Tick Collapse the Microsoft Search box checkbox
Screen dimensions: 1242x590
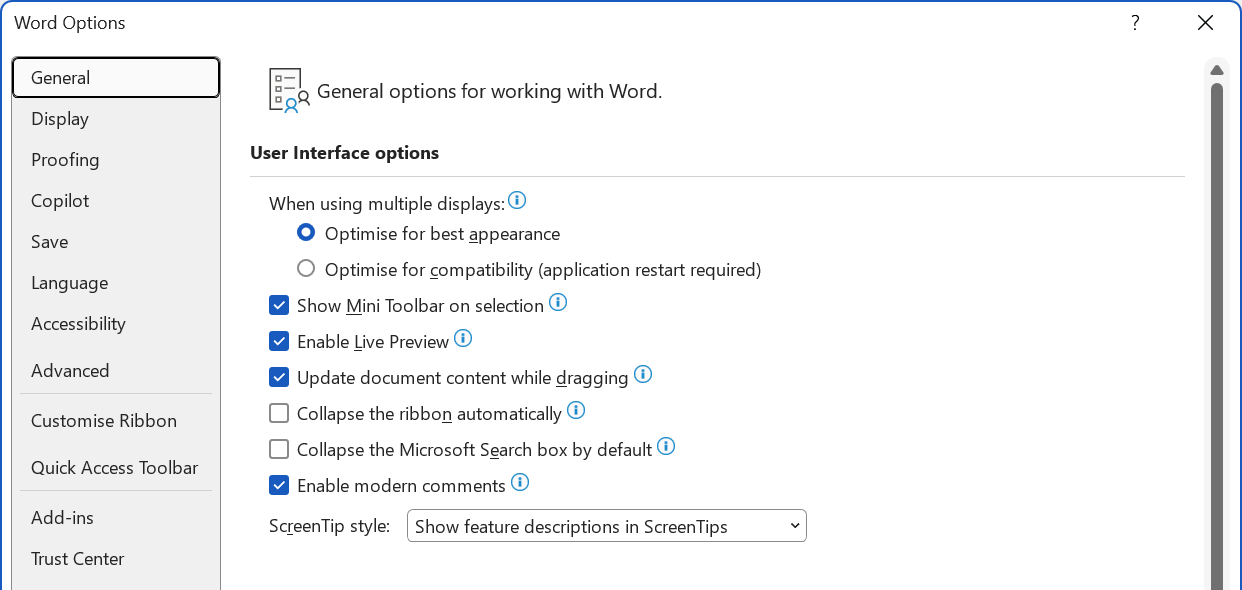[279, 450]
